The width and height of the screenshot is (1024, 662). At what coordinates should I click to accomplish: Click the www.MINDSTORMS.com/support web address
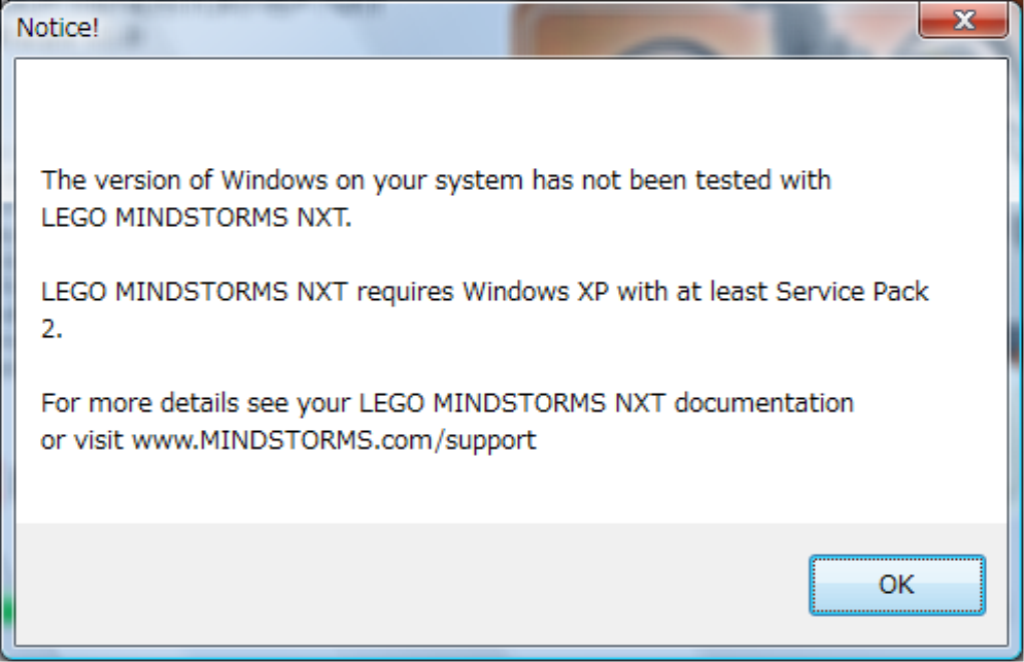pos(334,440)
